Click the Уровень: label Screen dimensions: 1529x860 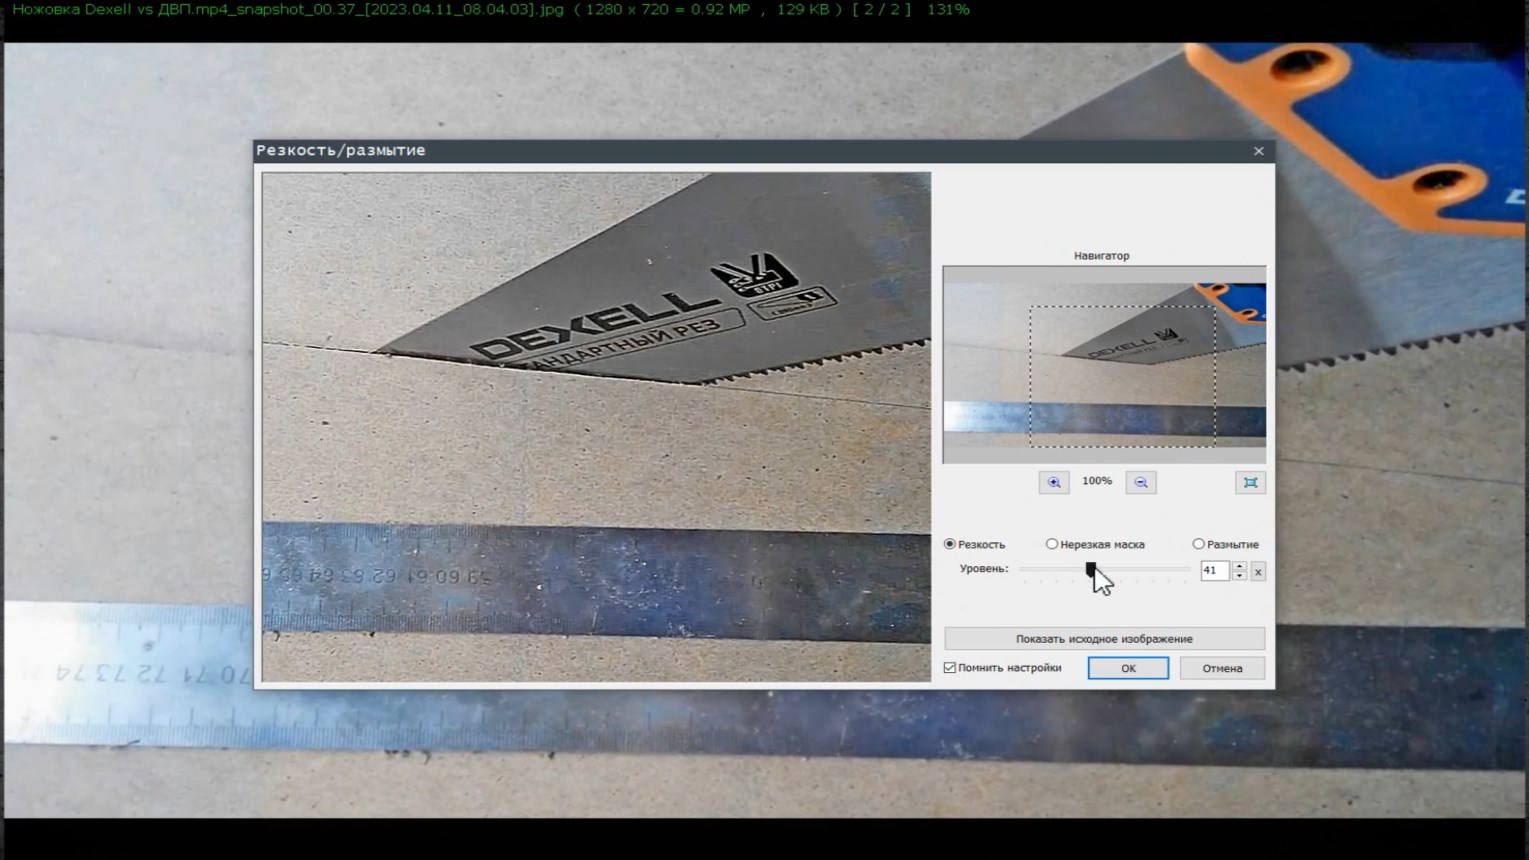click(x=984, y=568)
